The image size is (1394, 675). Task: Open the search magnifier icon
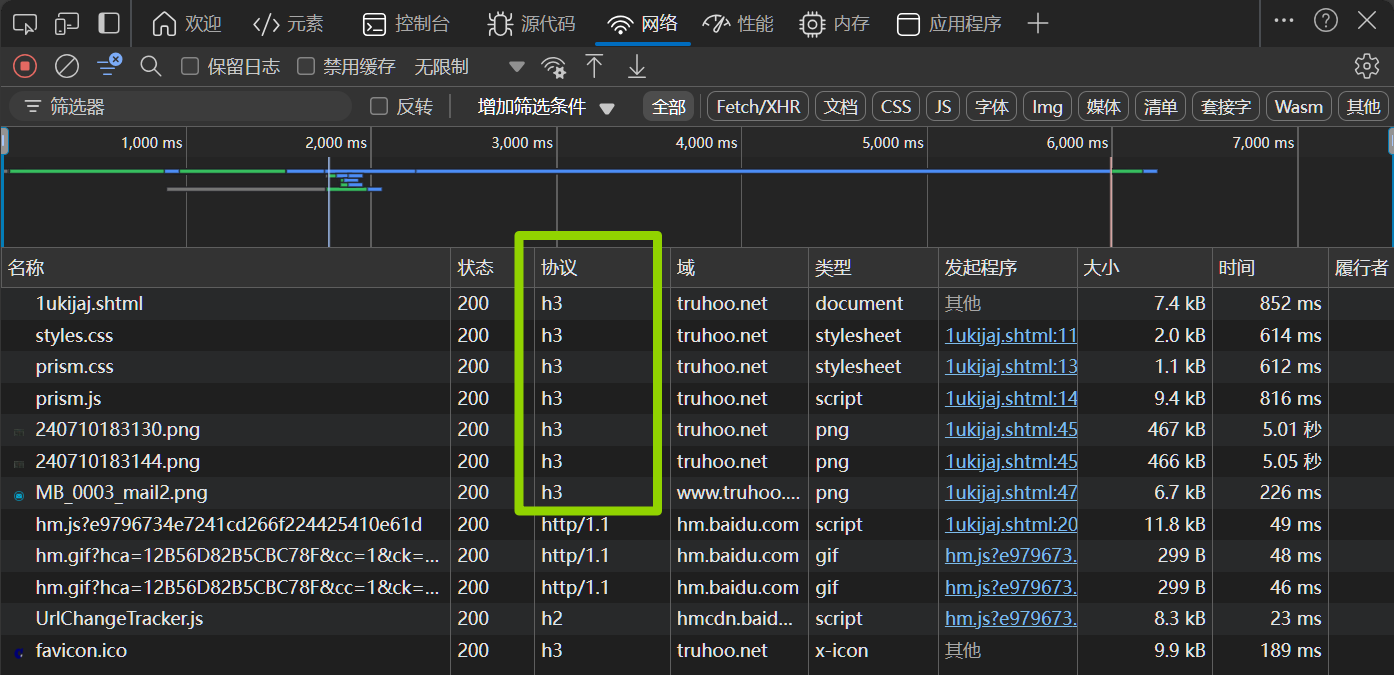pyautogui.click(x=151, y=67)
